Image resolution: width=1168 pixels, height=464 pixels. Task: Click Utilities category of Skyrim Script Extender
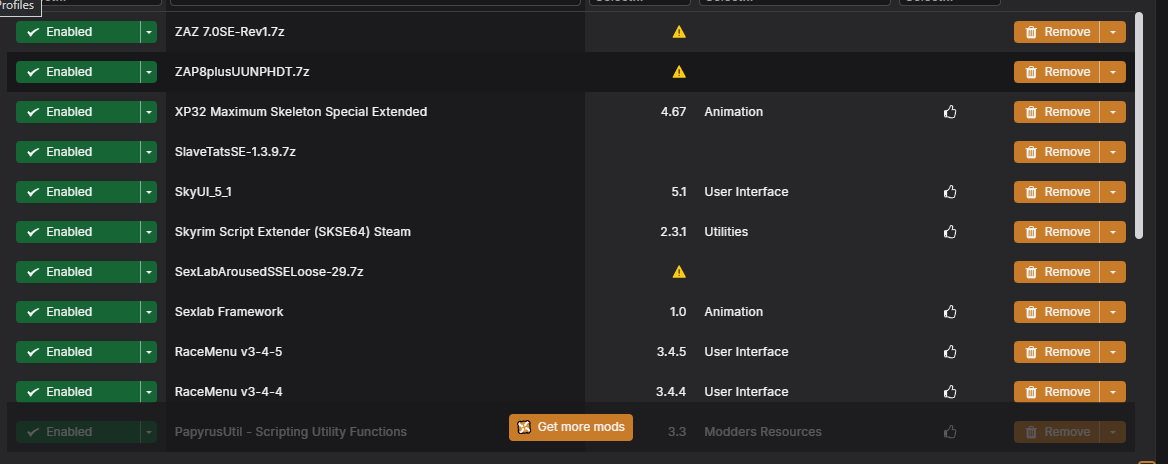[x=726, y=232]
